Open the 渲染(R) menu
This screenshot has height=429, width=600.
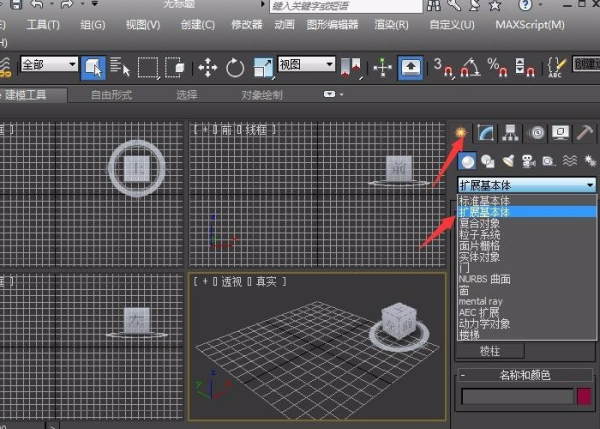(391, 25)
